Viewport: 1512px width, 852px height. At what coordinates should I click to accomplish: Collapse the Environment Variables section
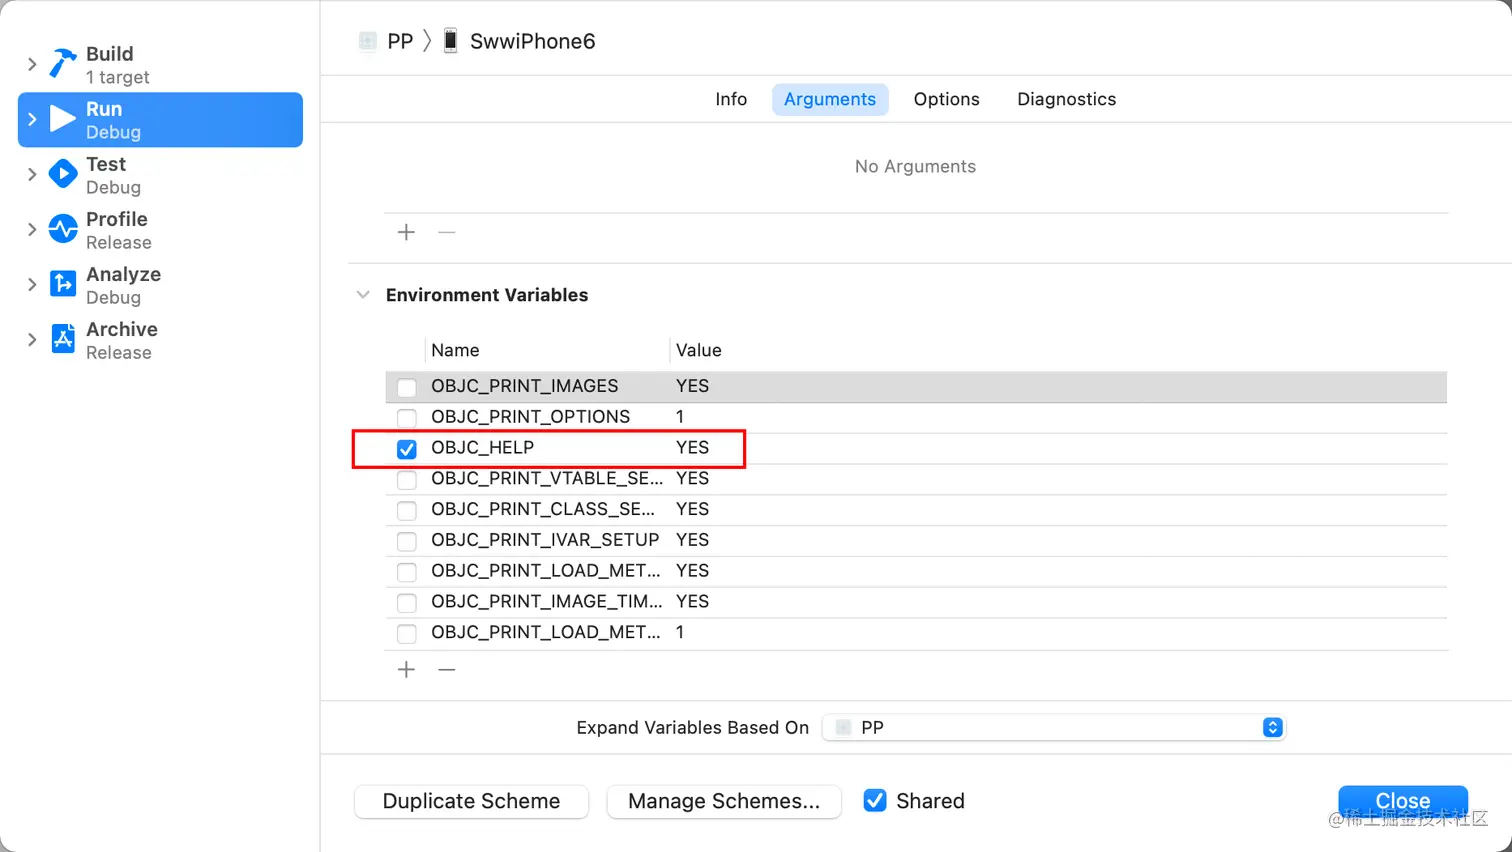point(363,295)
